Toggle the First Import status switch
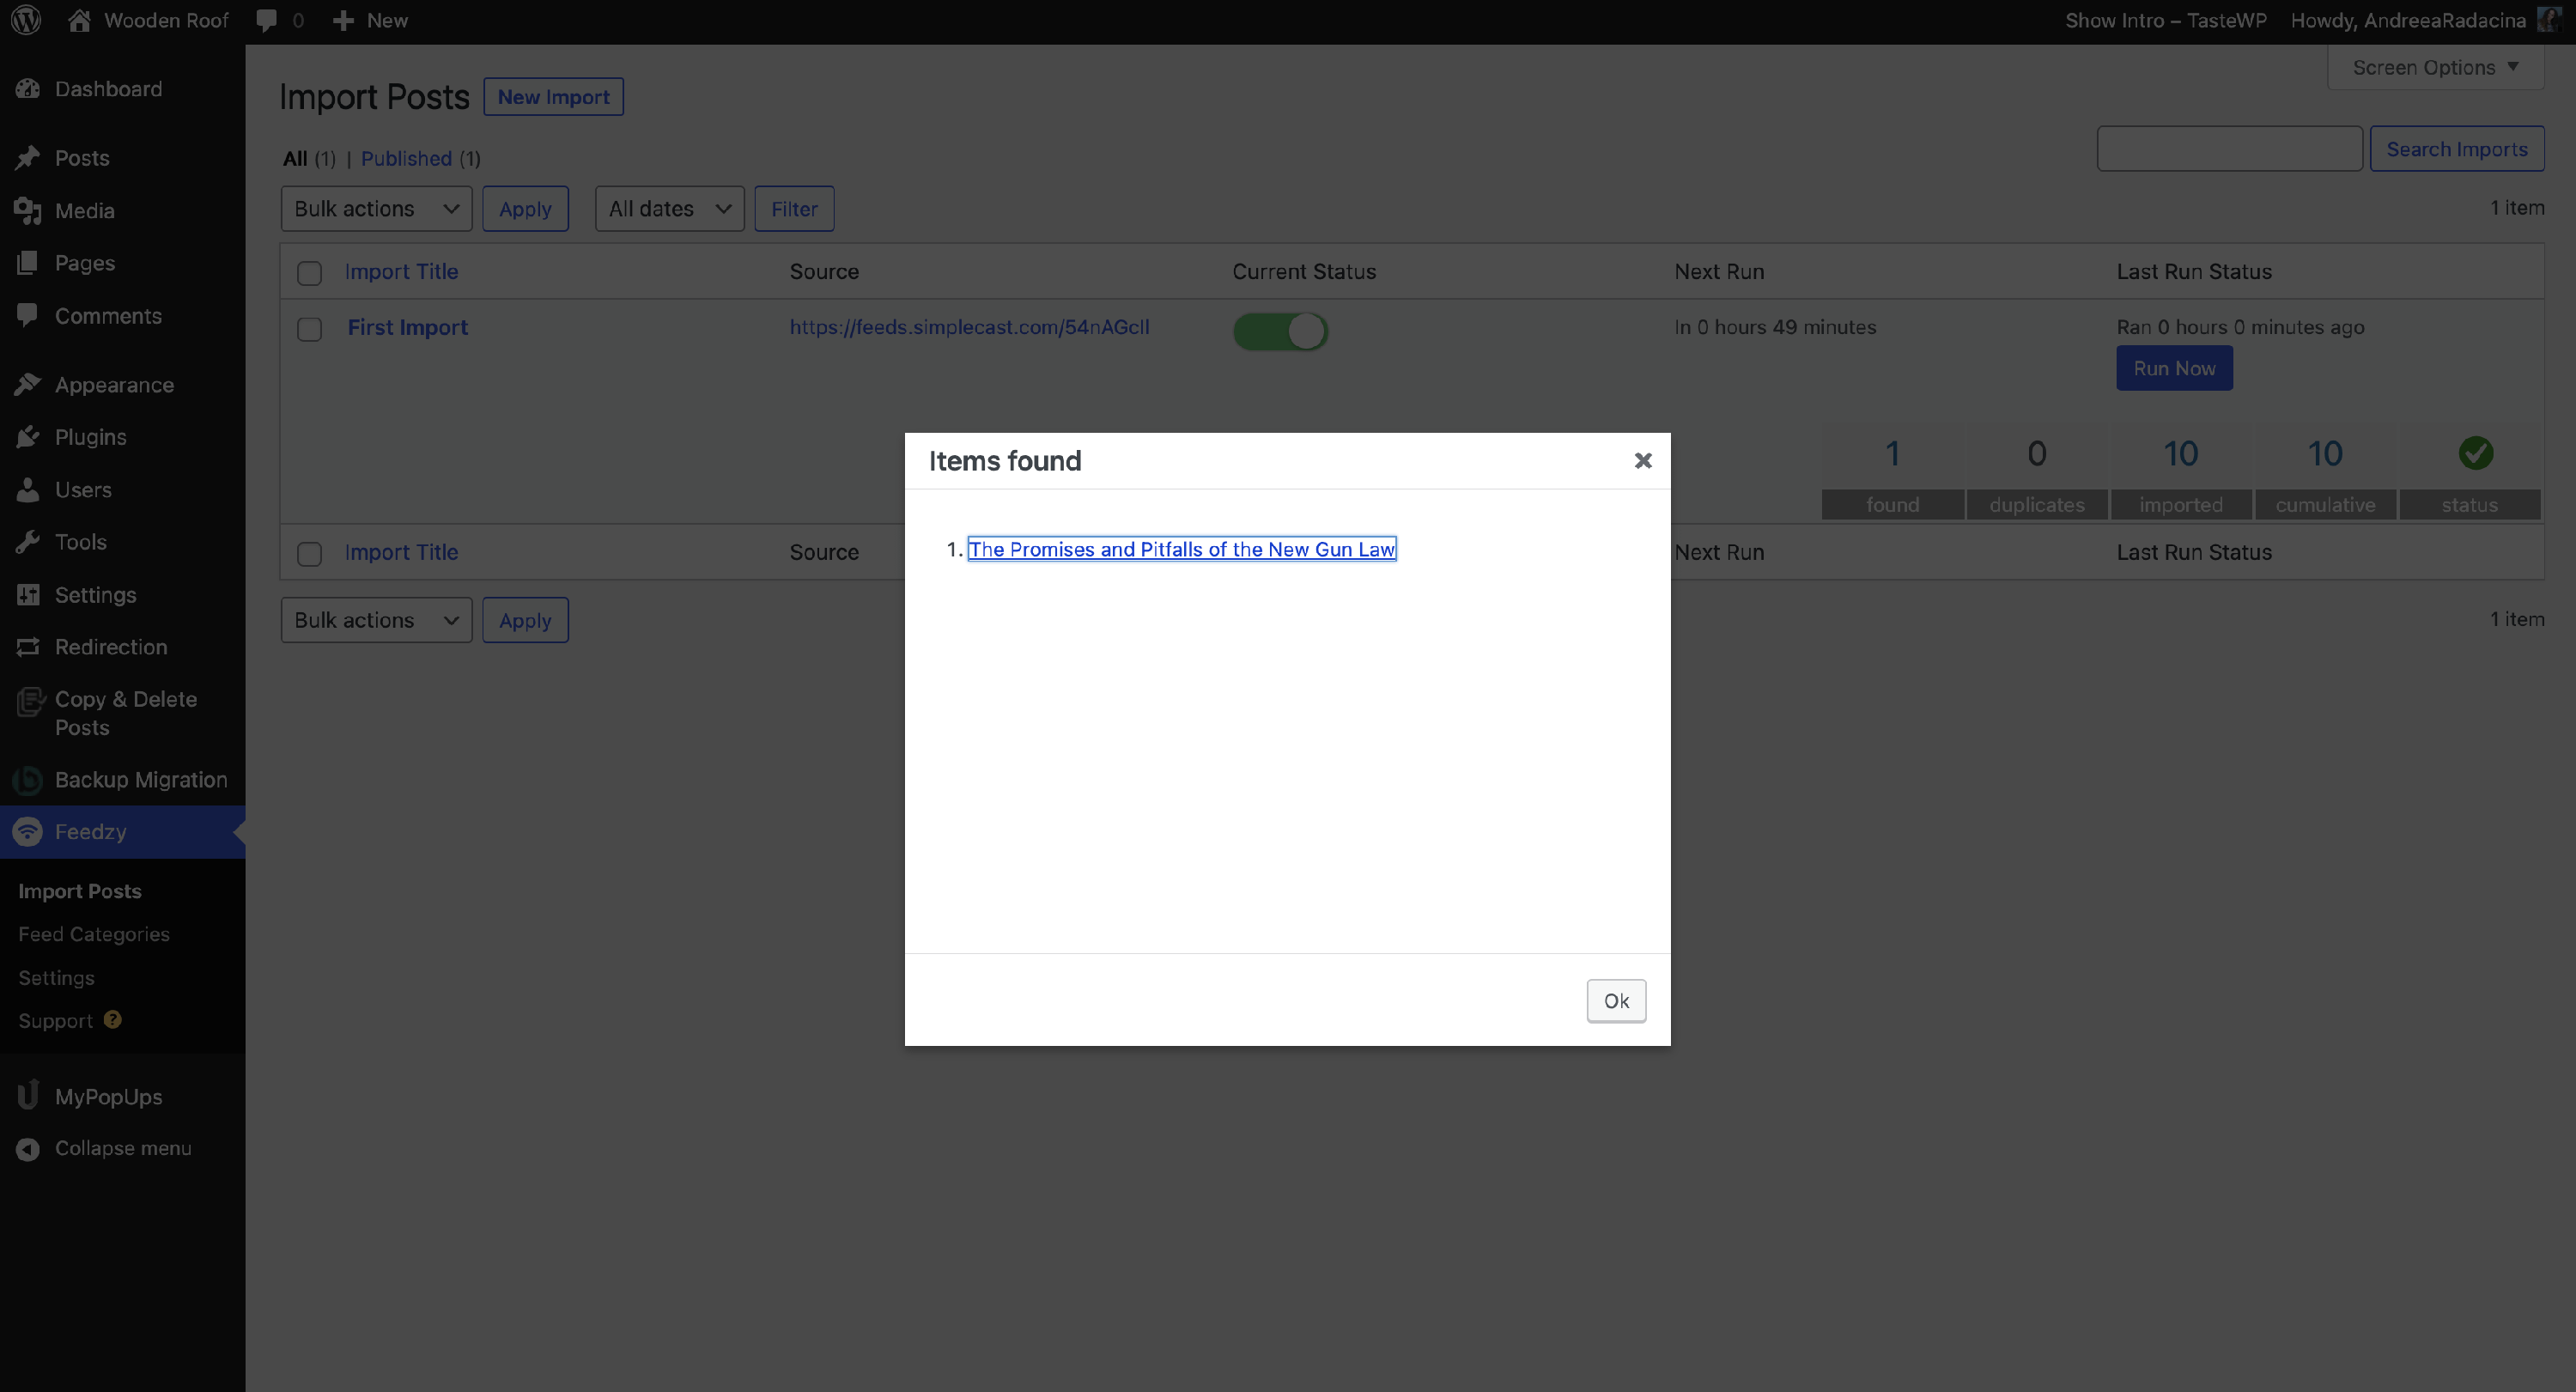 click(x=1280, y=331)
